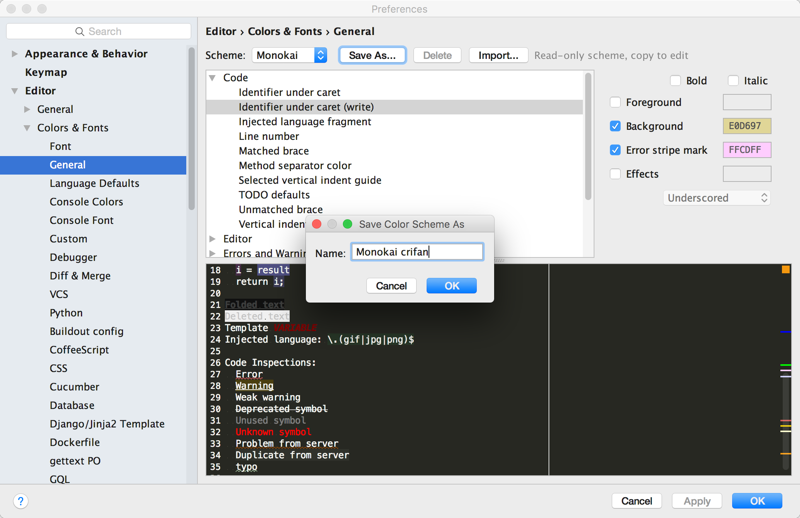Open Debugger color settings
The height and width of the screenshot is (518, 800).
point(73,257)
